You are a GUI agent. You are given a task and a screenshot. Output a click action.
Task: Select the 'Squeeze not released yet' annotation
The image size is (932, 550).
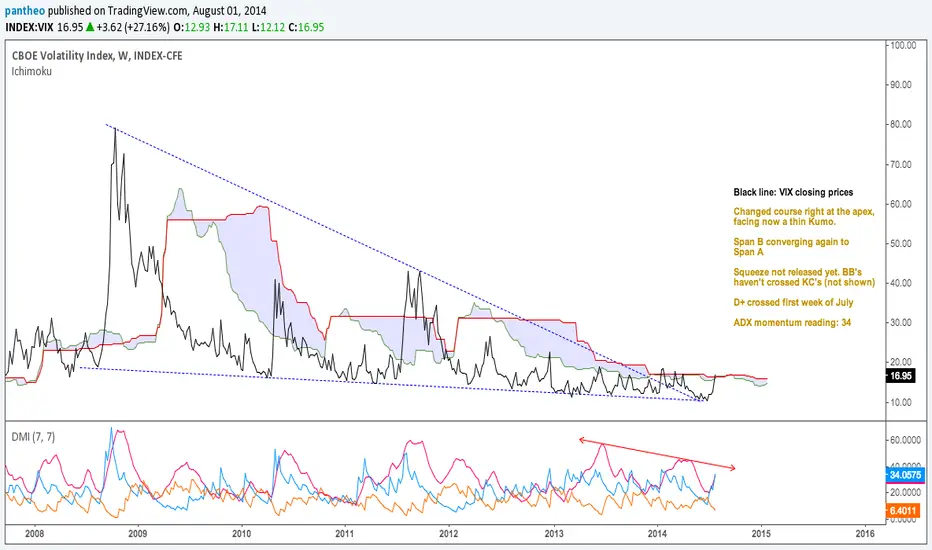tap(804, 277)
